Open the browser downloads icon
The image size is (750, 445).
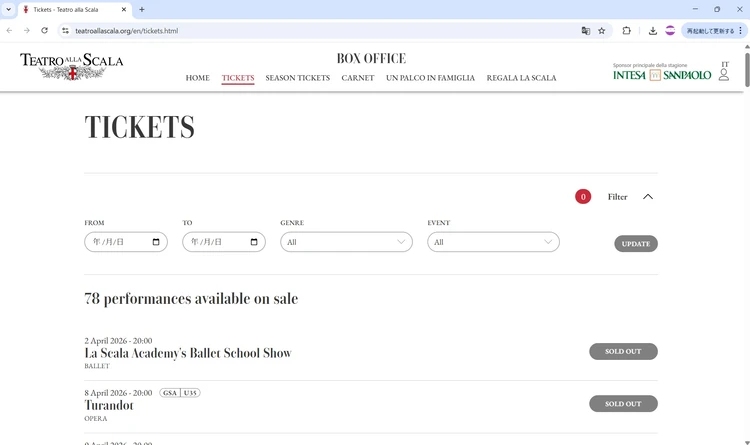pyautogui.click(x=653, y=31)
